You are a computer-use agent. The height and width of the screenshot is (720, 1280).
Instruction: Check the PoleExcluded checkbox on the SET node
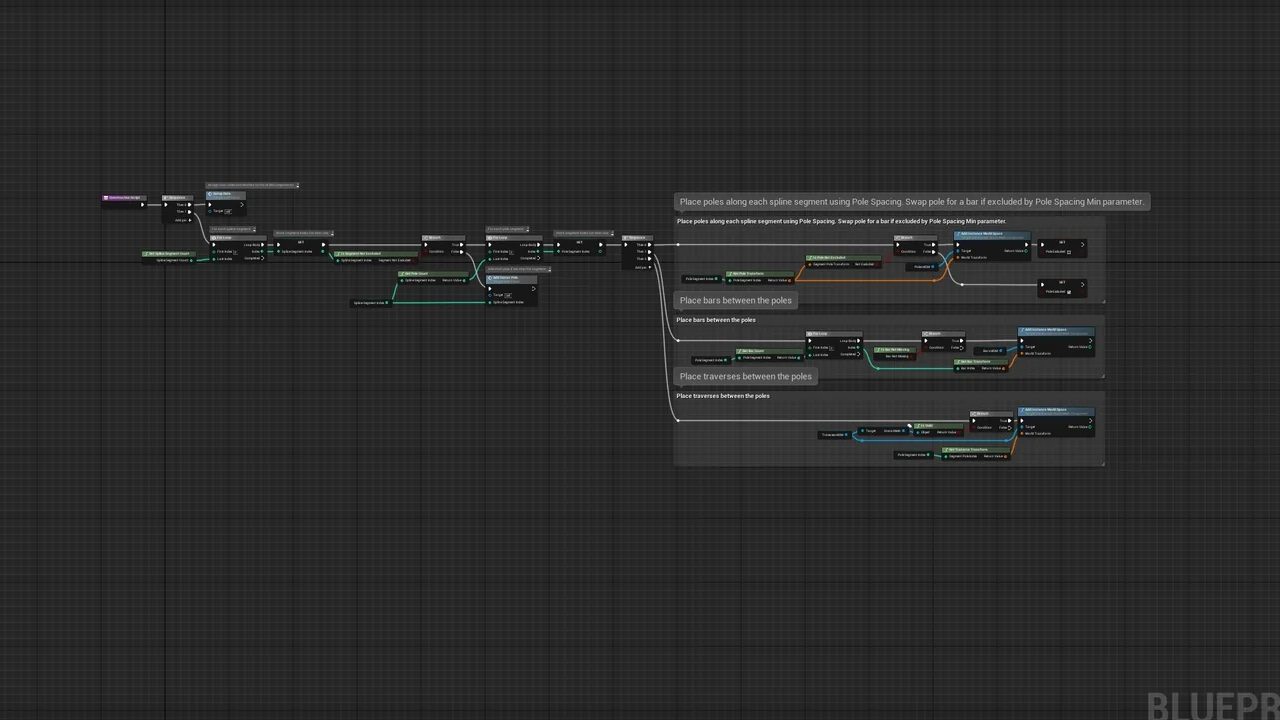1068,252
